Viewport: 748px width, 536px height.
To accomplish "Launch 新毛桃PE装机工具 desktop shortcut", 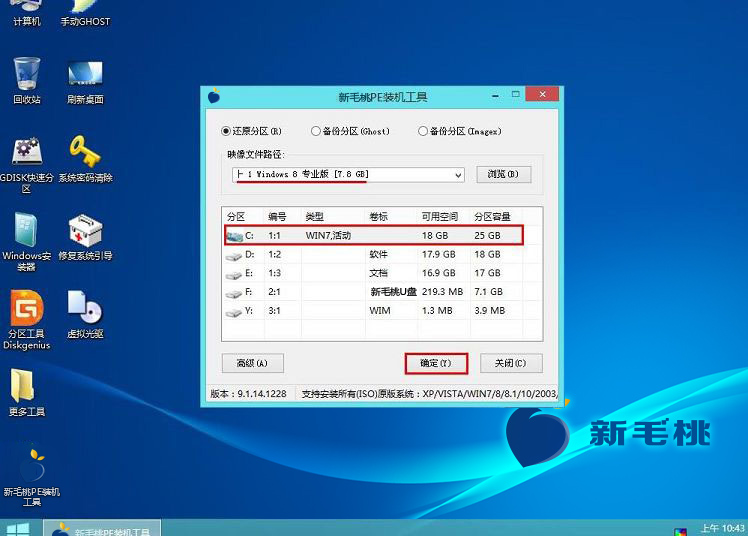I will tap(31, 477).
